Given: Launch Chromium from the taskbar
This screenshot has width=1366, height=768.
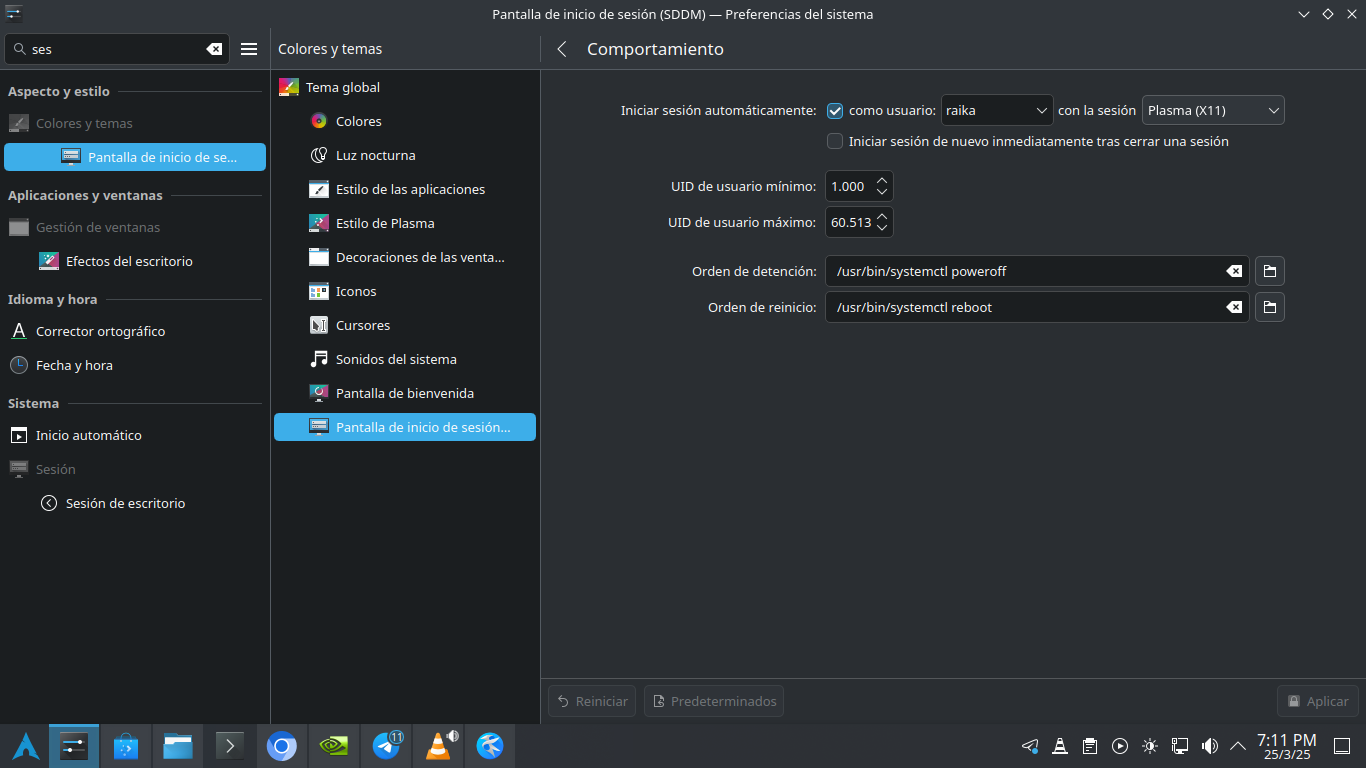Looking at the screenshot, I should [282, 746].
